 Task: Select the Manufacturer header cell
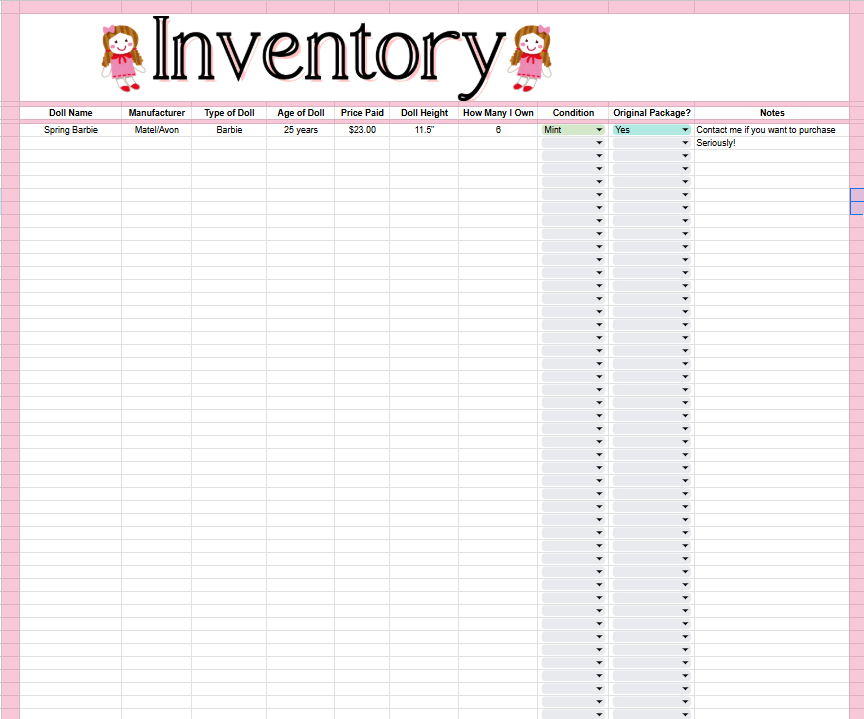click(x=156, y=112)
